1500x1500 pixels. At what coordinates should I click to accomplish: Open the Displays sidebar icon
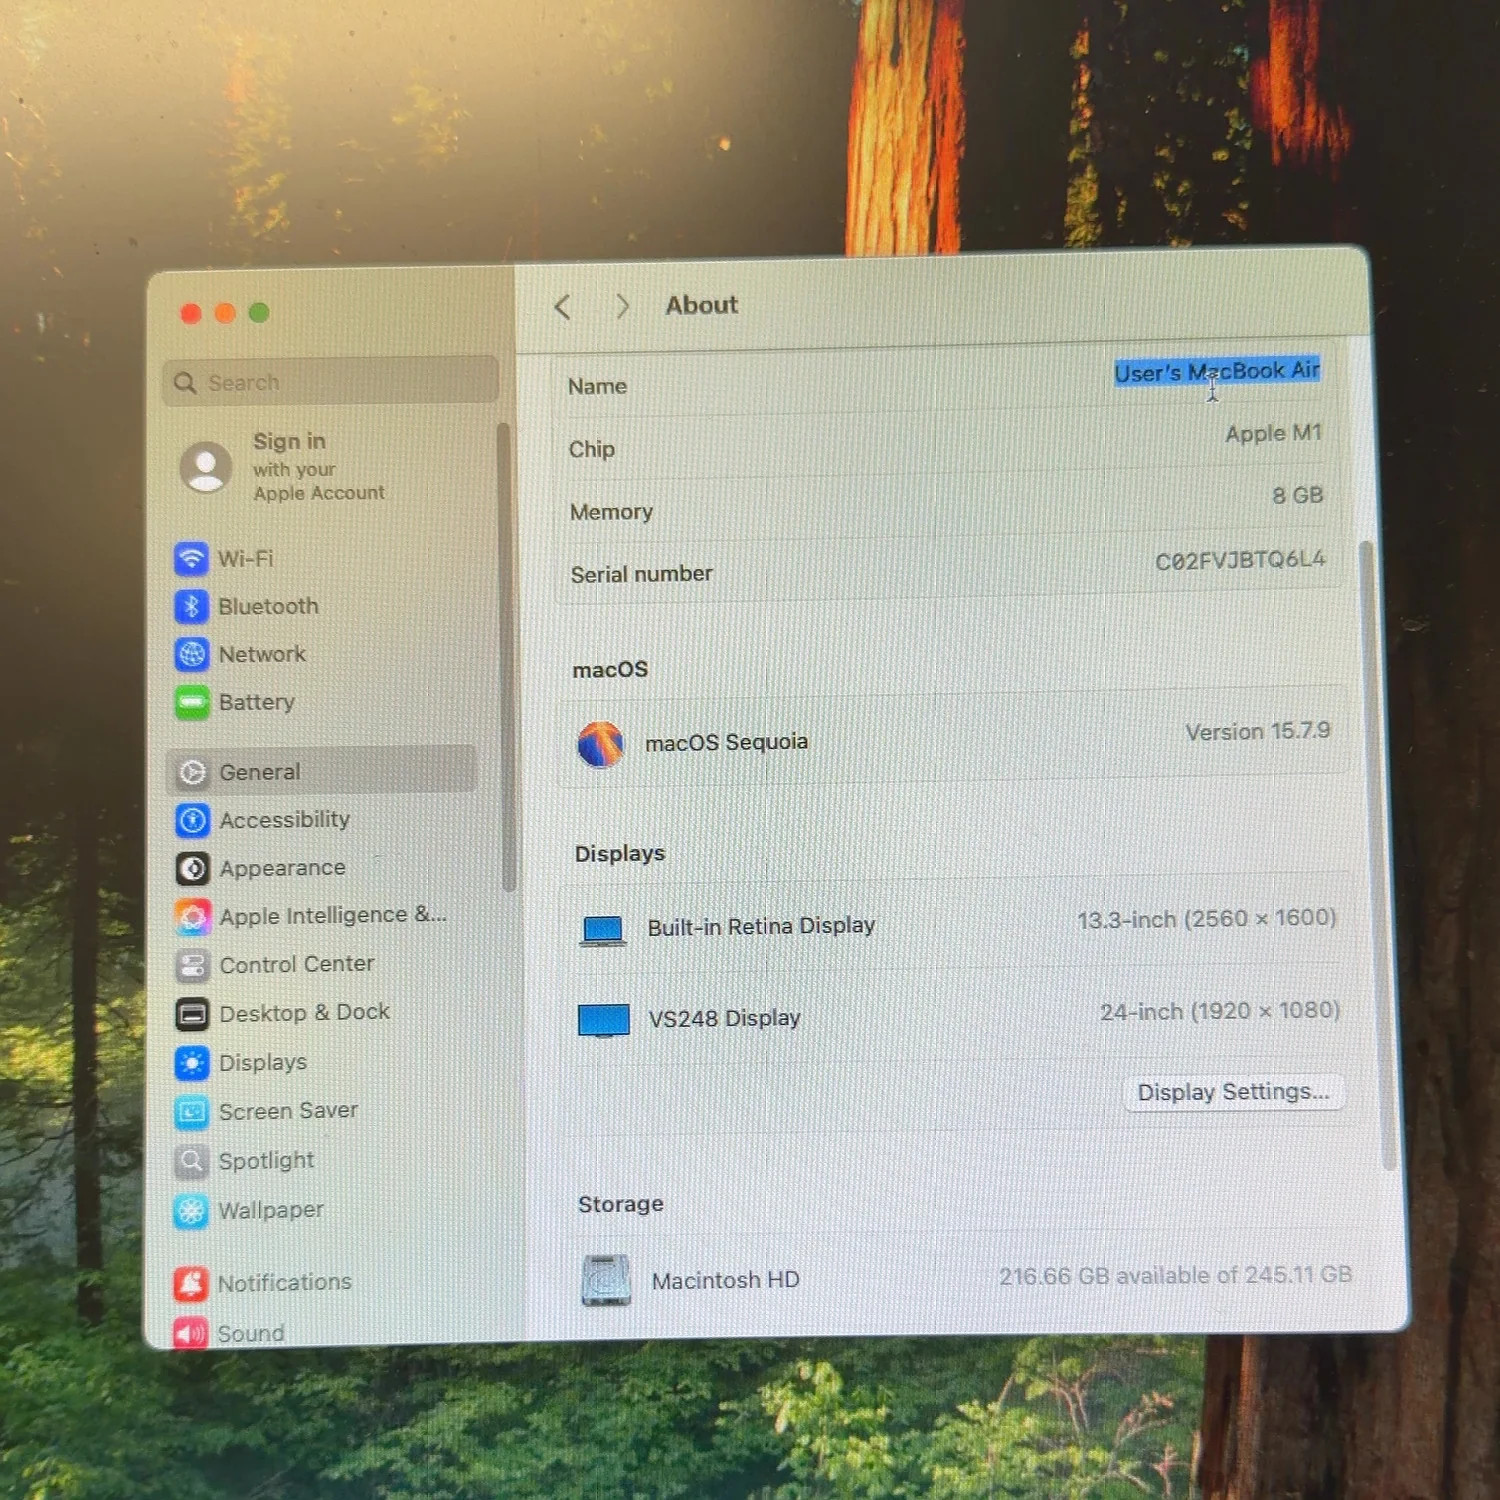pyautogui.click(x=192, y=1063)
